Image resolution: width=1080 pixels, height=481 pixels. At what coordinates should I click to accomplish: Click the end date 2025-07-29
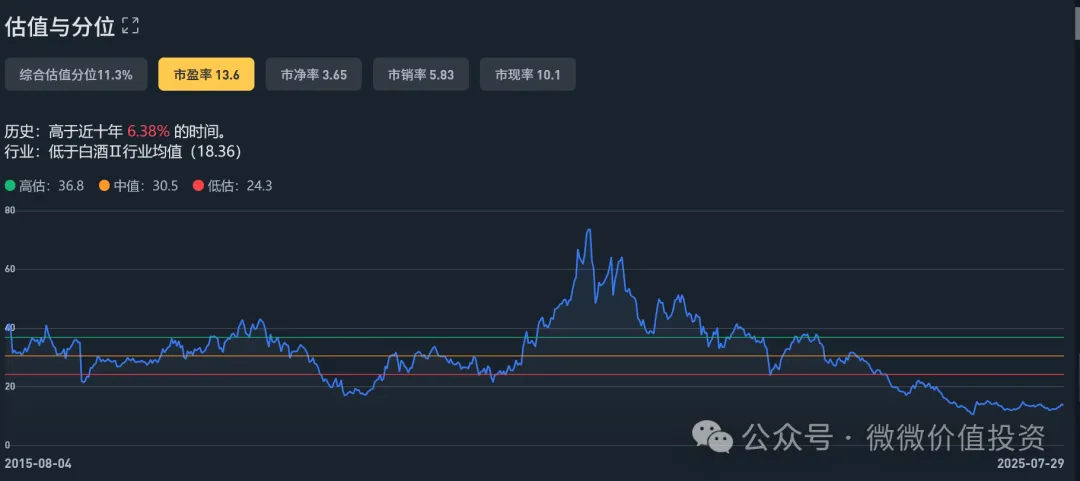tap(1030, 463)
